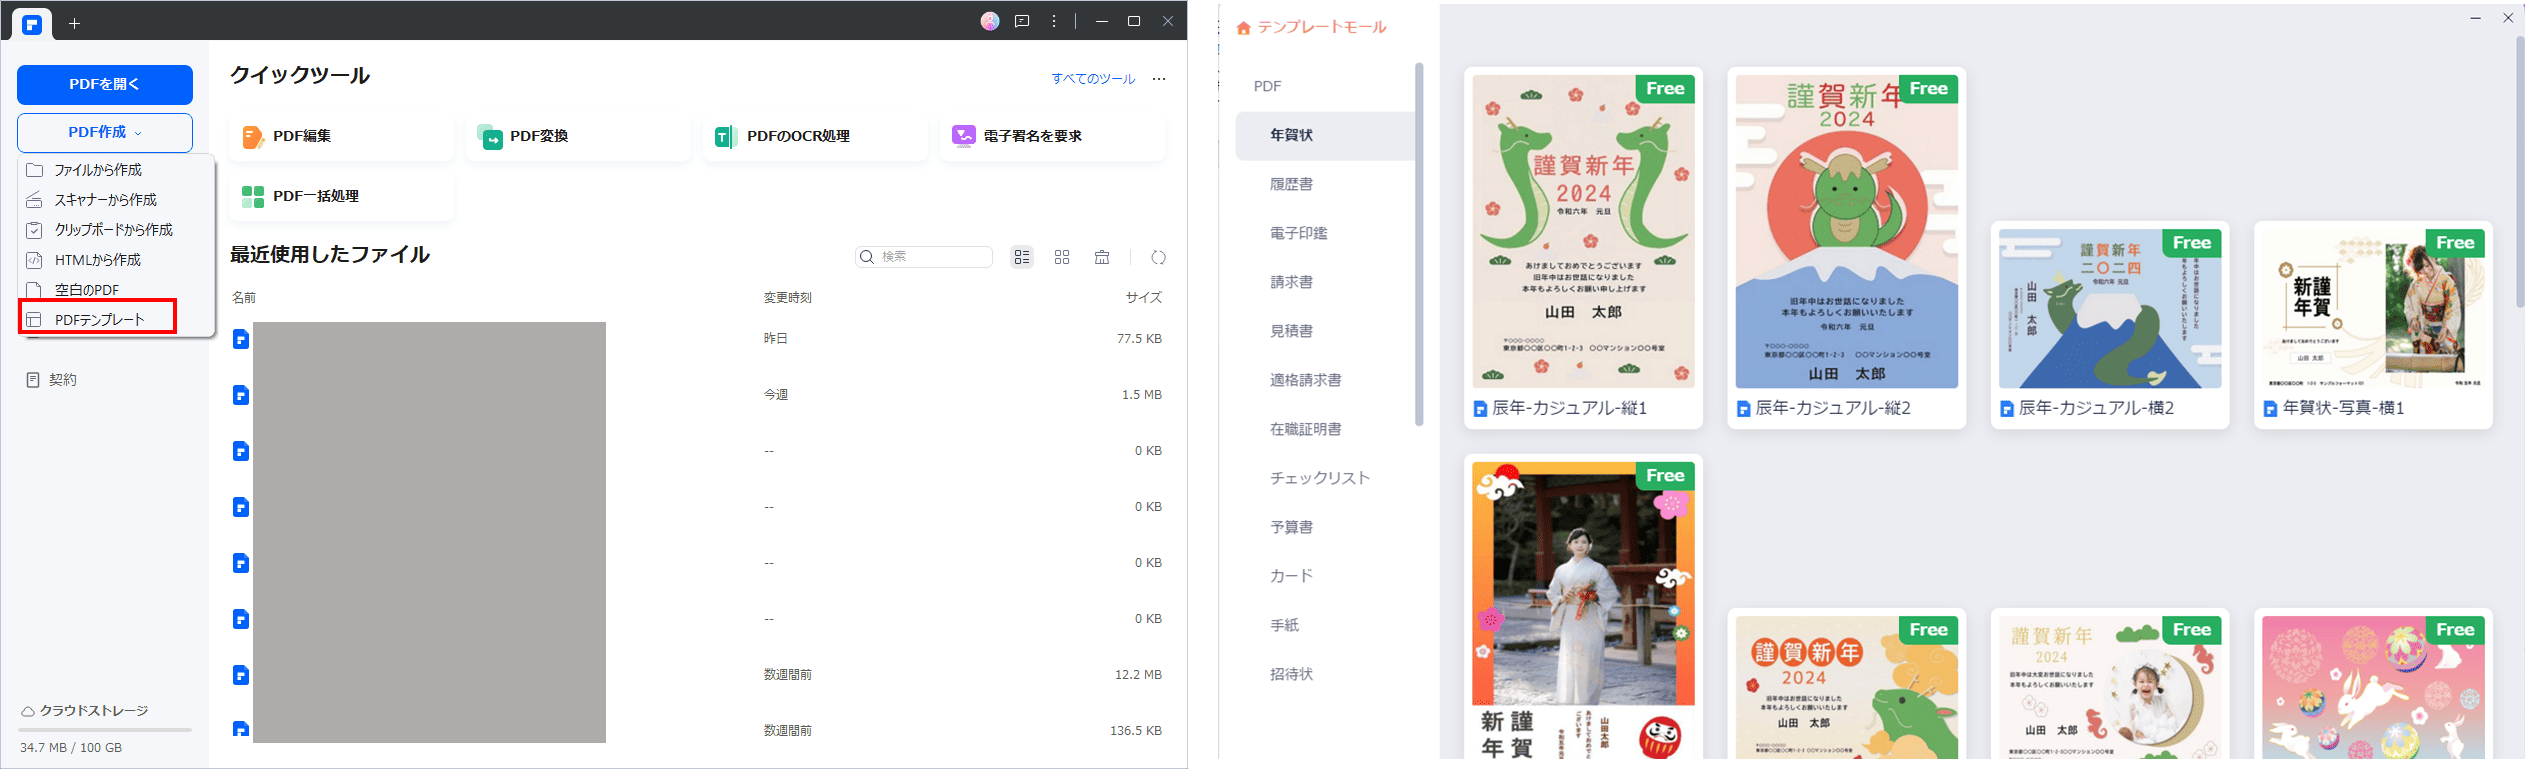
Task: Click the PDF一括処理 tool icon
Action: pyautogui.click(x=253, y=196)
